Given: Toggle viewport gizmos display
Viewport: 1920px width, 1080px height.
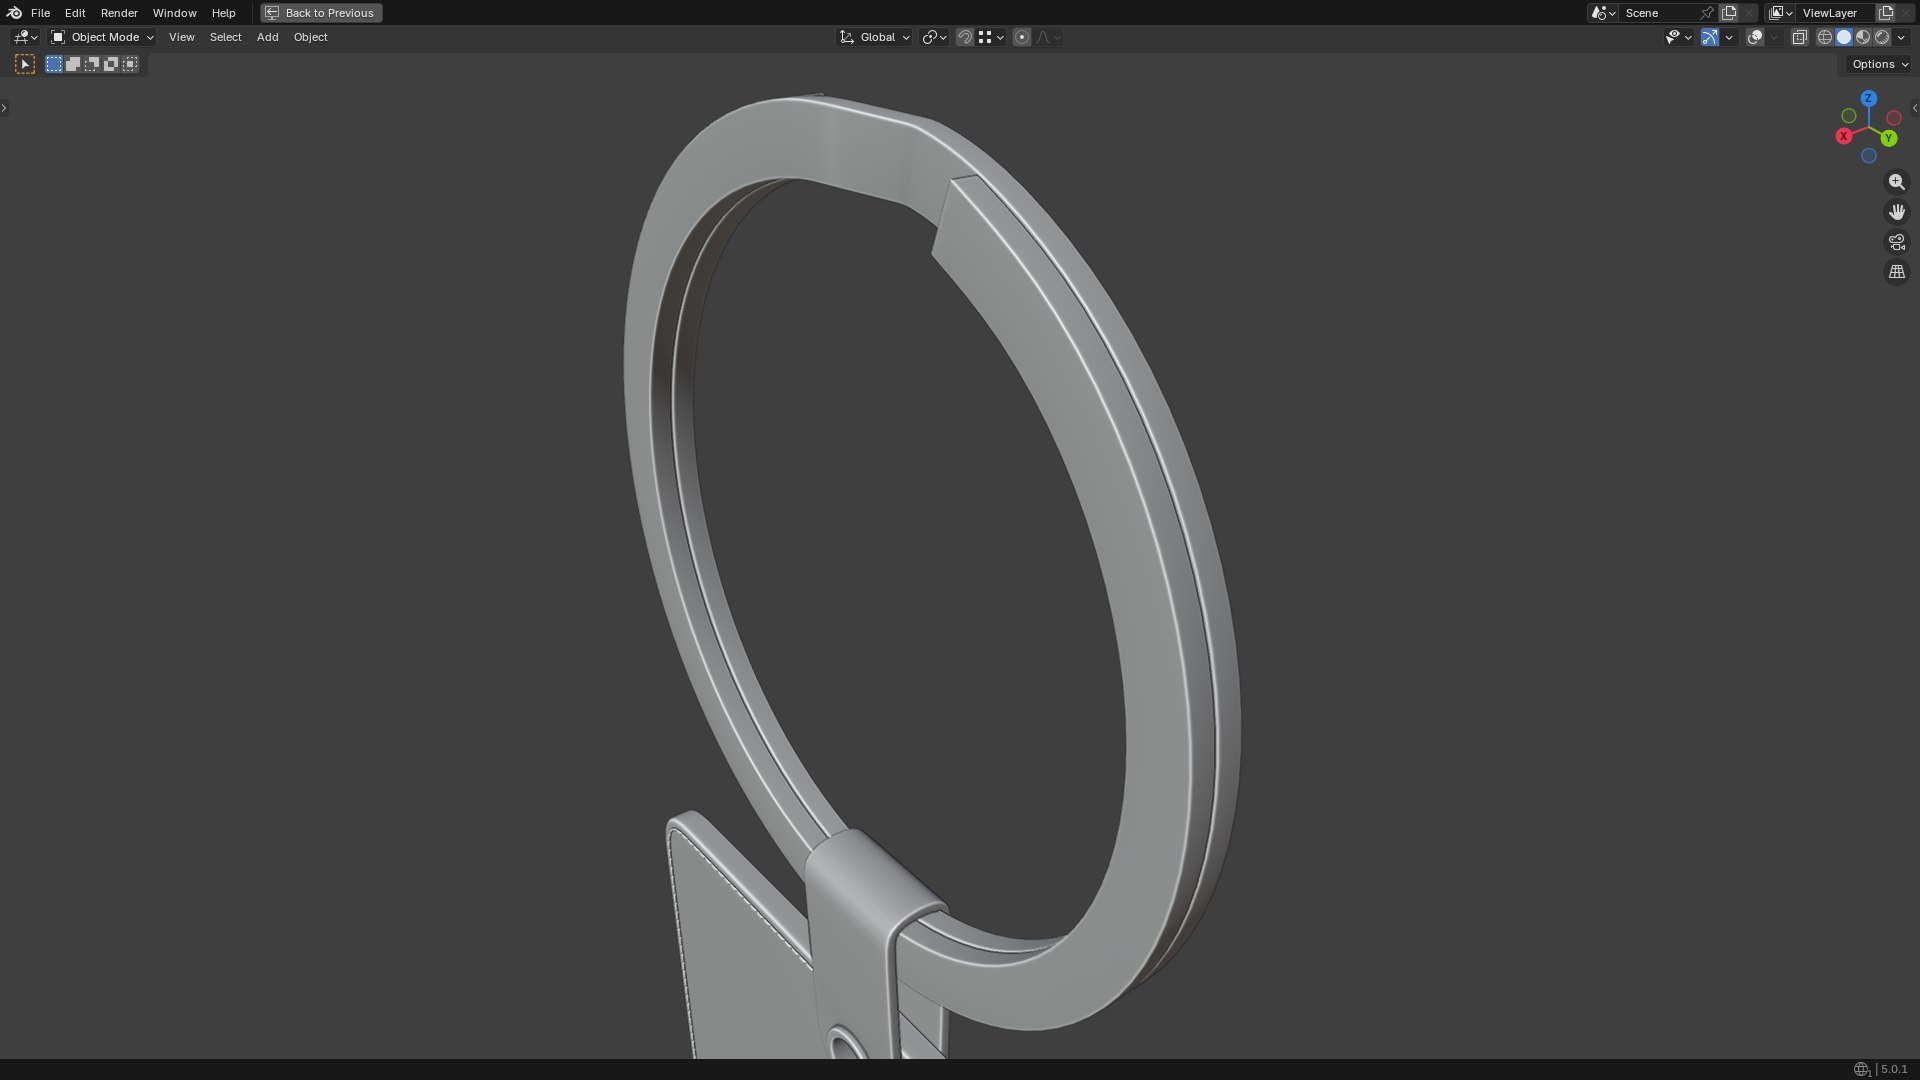Looking at the screenshot, I should (x=1710, y=37).
